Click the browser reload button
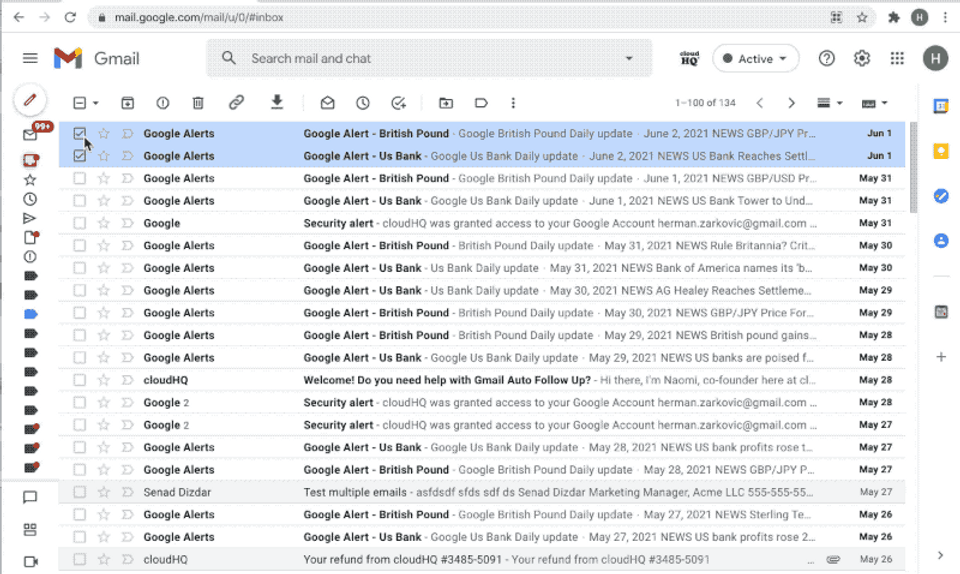 tap(70, 17)
